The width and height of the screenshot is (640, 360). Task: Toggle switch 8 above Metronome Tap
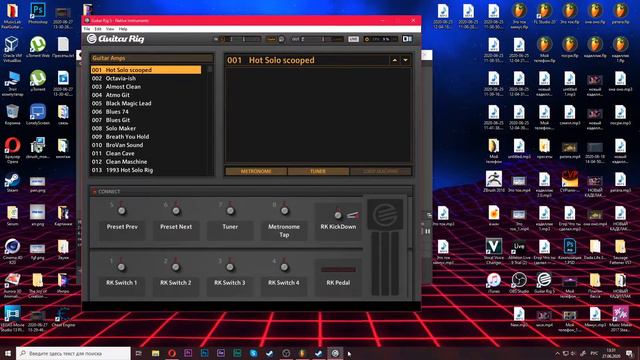284,211
